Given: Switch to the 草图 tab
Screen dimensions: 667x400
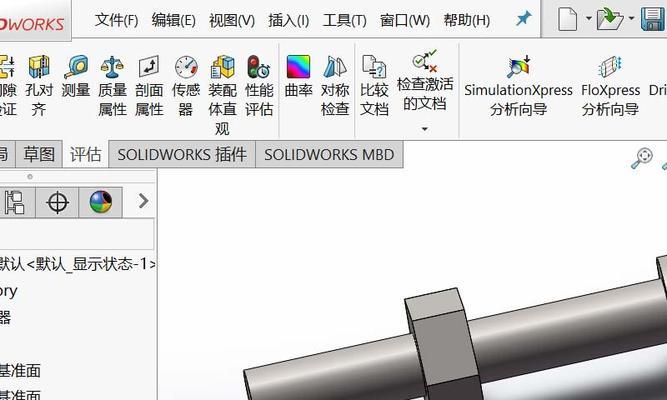Looking at the screenshot, I should [x=39, y=154].
